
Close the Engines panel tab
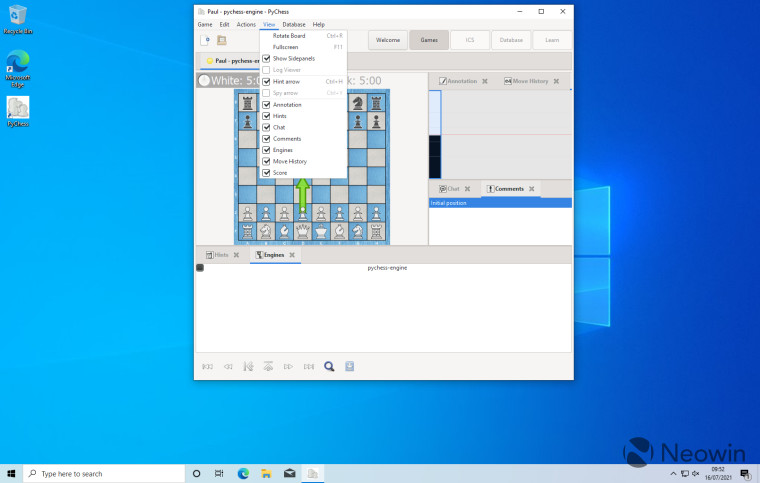tap(292, 255)
